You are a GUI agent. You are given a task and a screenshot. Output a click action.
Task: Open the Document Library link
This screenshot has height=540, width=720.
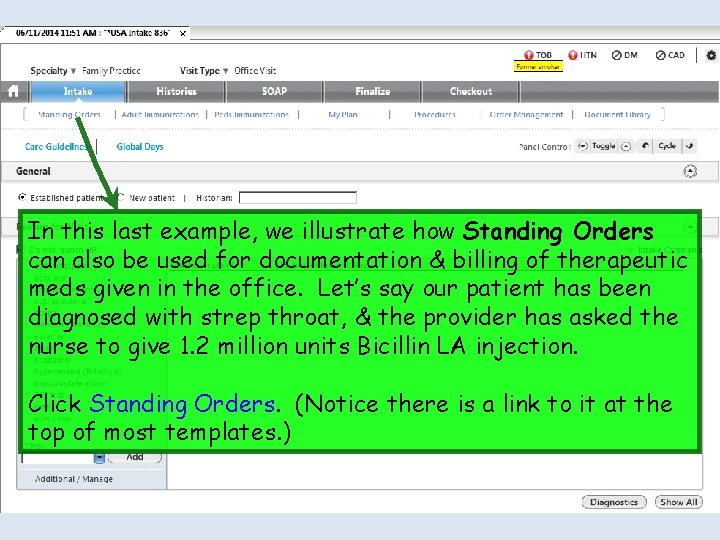(617, 114)
